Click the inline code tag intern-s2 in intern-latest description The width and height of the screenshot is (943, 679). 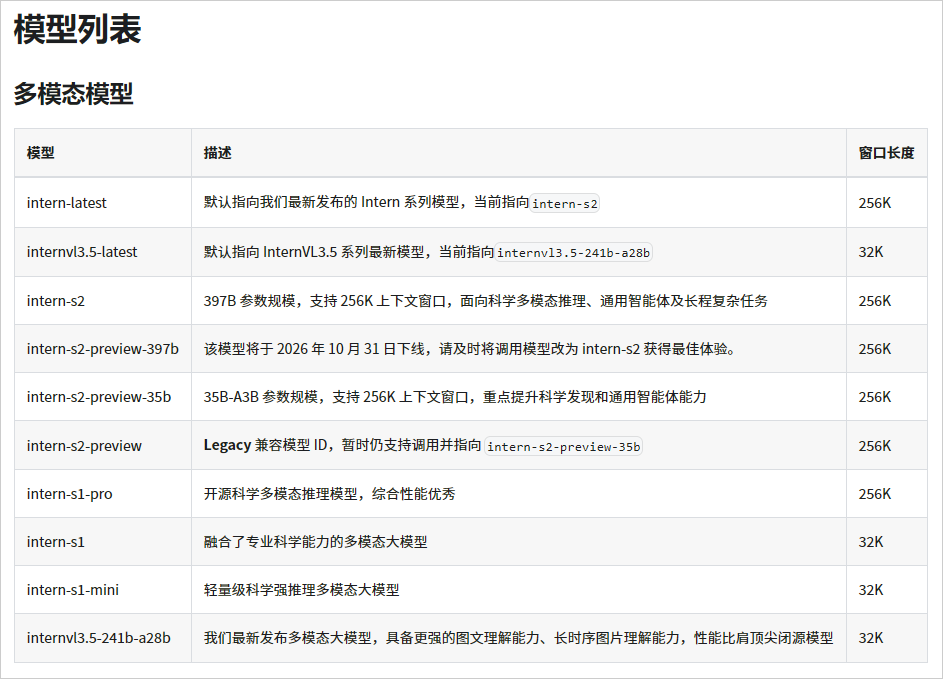565,203
